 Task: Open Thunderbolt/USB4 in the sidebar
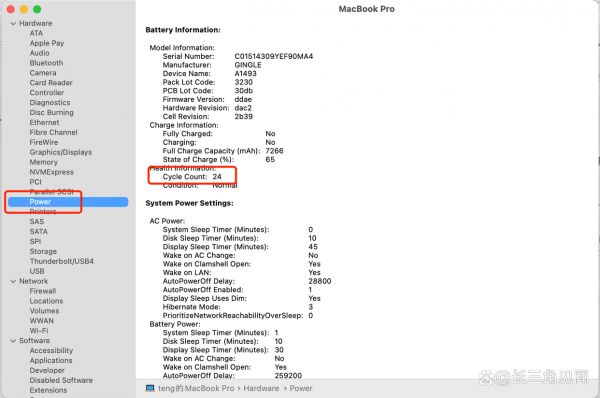[x=62, y=261]
